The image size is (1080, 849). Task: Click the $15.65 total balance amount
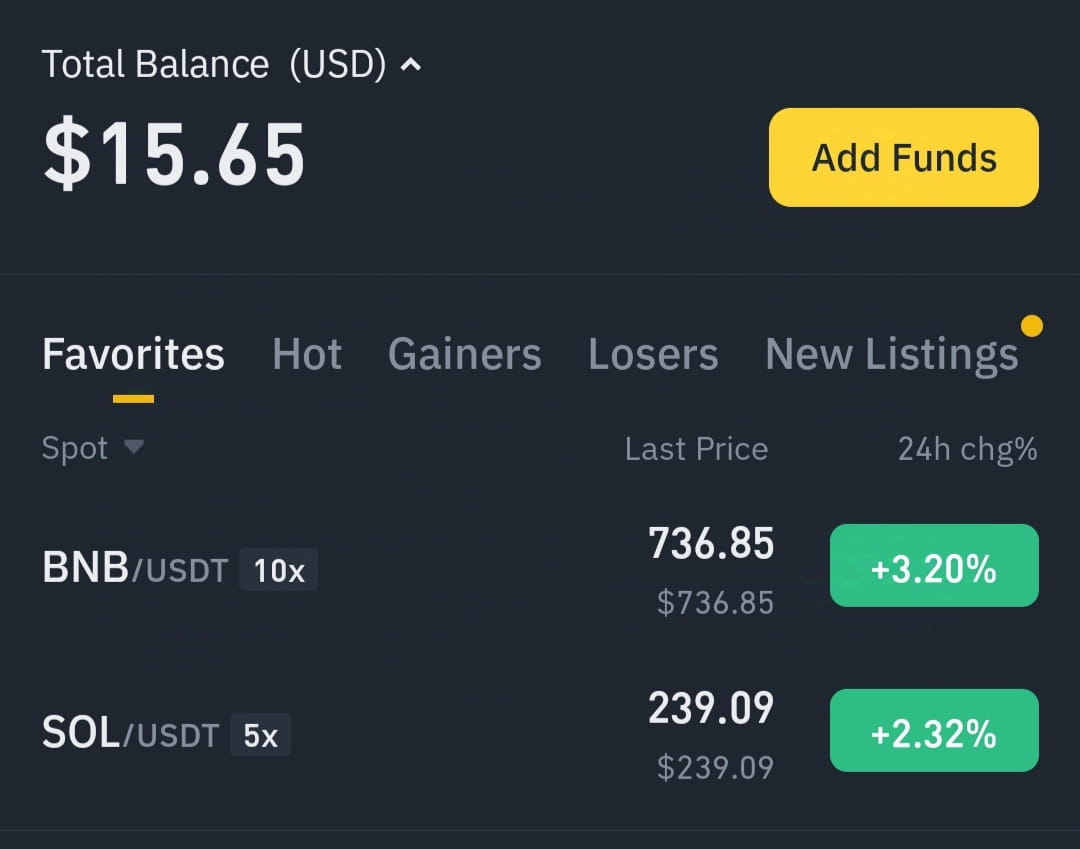174,153
